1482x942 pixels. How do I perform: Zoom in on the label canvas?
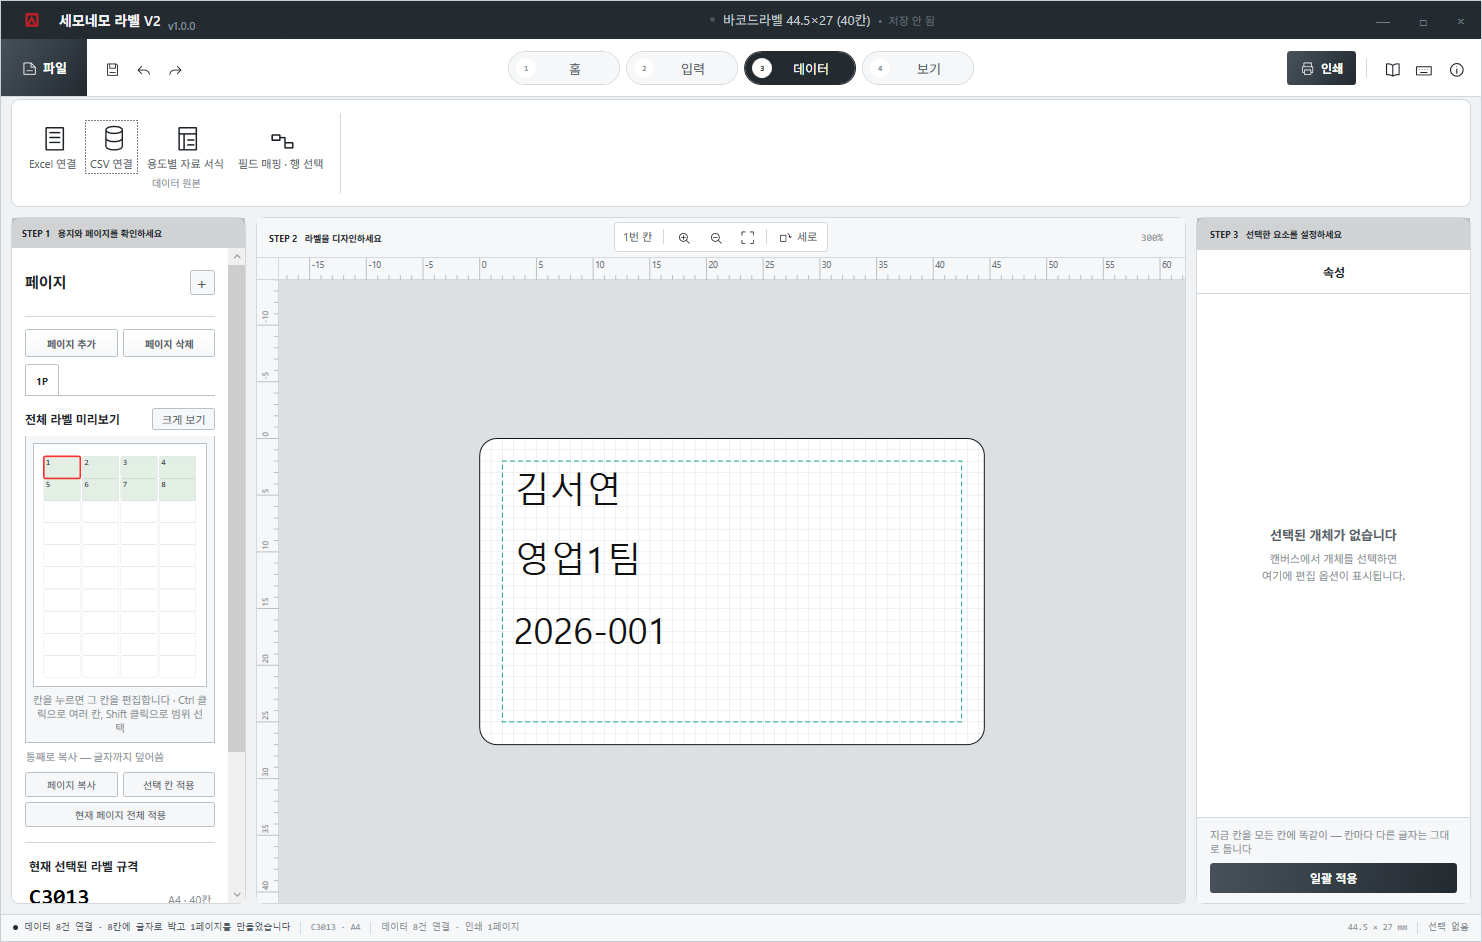pyautogui.click(x=684, y=238)
